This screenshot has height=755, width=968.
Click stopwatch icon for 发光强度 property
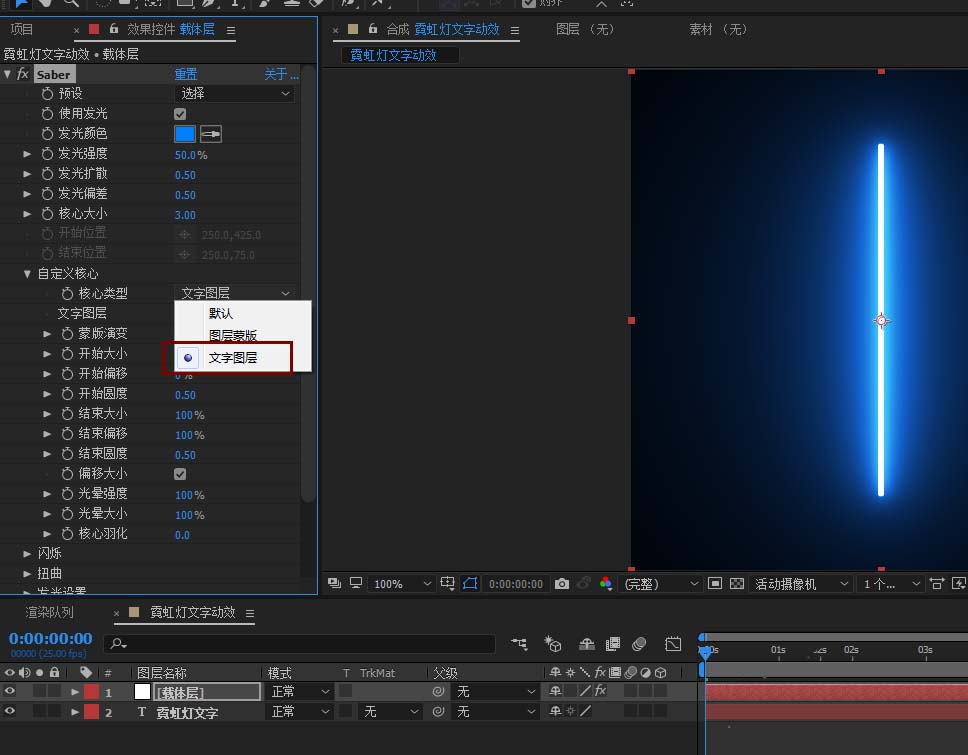coord(47,154)
